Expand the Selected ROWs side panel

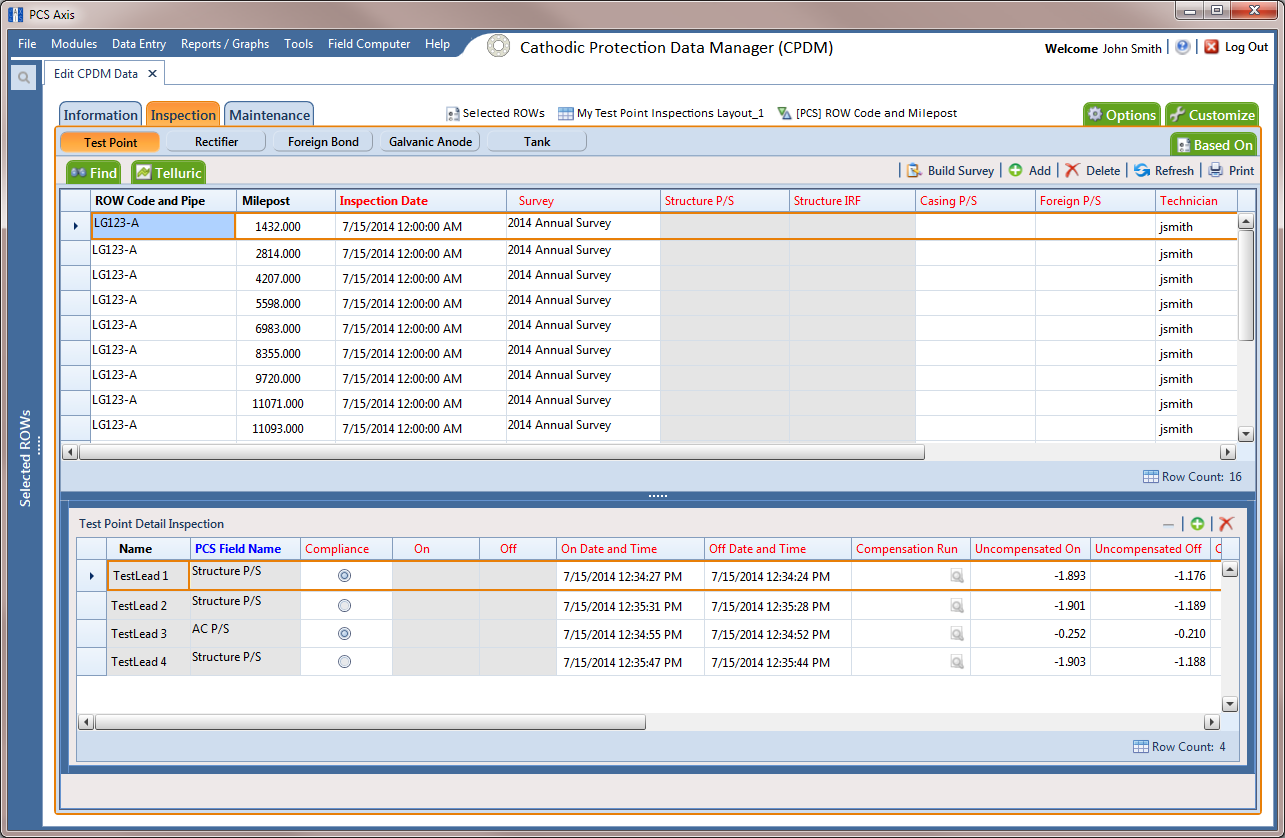click(x=26, y=458)
